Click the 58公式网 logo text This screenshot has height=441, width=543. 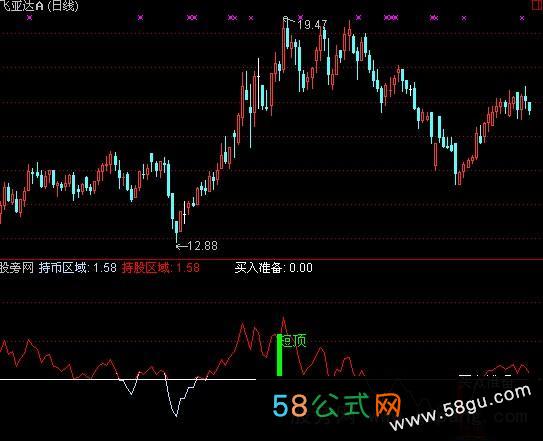tap(337, 405)
